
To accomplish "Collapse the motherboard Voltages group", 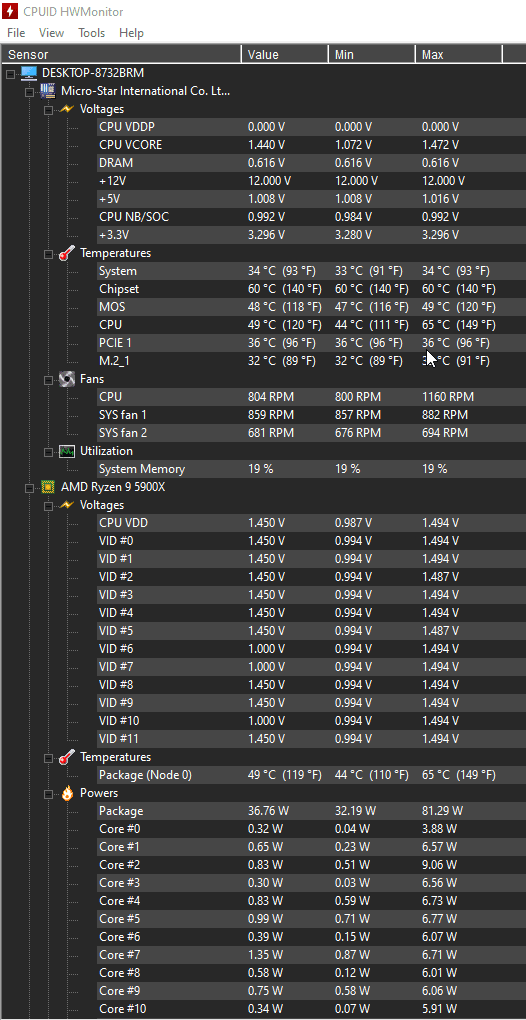I will click(48, 110).
